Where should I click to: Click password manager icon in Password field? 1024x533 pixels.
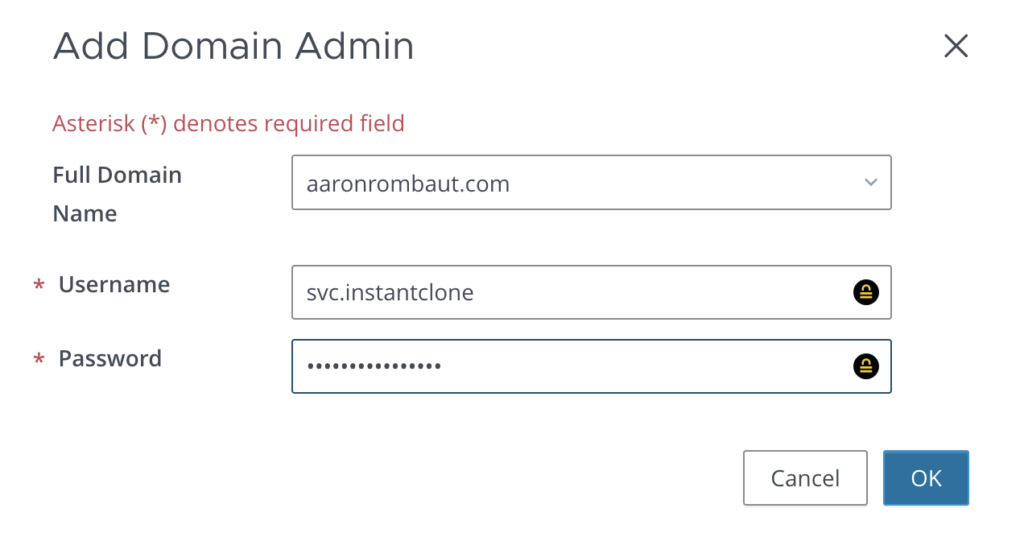pyautogui.click(x=866, y=366)
